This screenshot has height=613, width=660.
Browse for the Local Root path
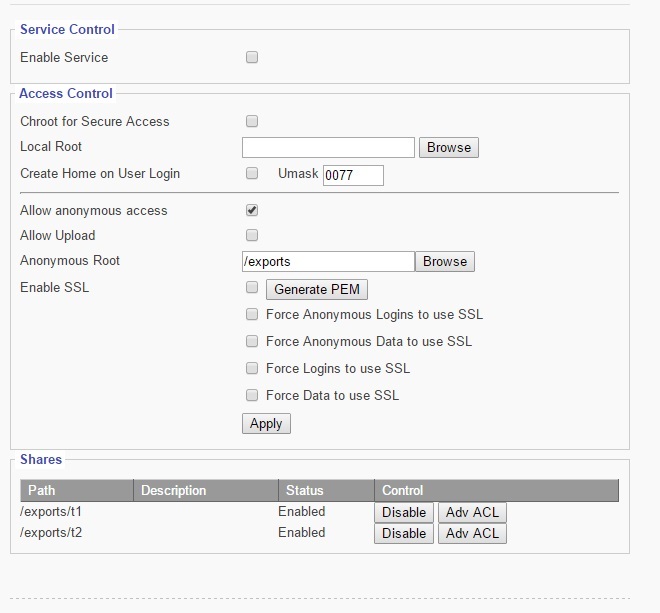tap(448, 148)
